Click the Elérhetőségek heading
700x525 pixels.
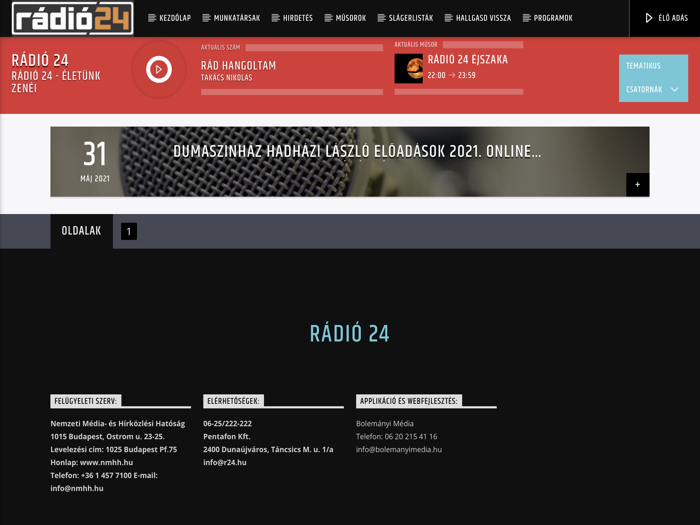pyautogui.click(x=233, y=401)
